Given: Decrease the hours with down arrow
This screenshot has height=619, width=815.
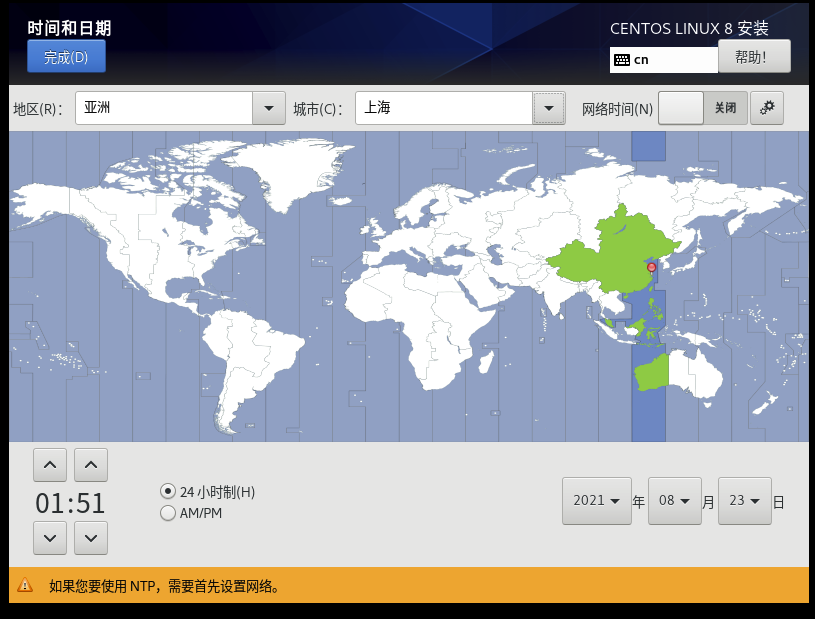Looking at the screenshot, I should point(50,538).
